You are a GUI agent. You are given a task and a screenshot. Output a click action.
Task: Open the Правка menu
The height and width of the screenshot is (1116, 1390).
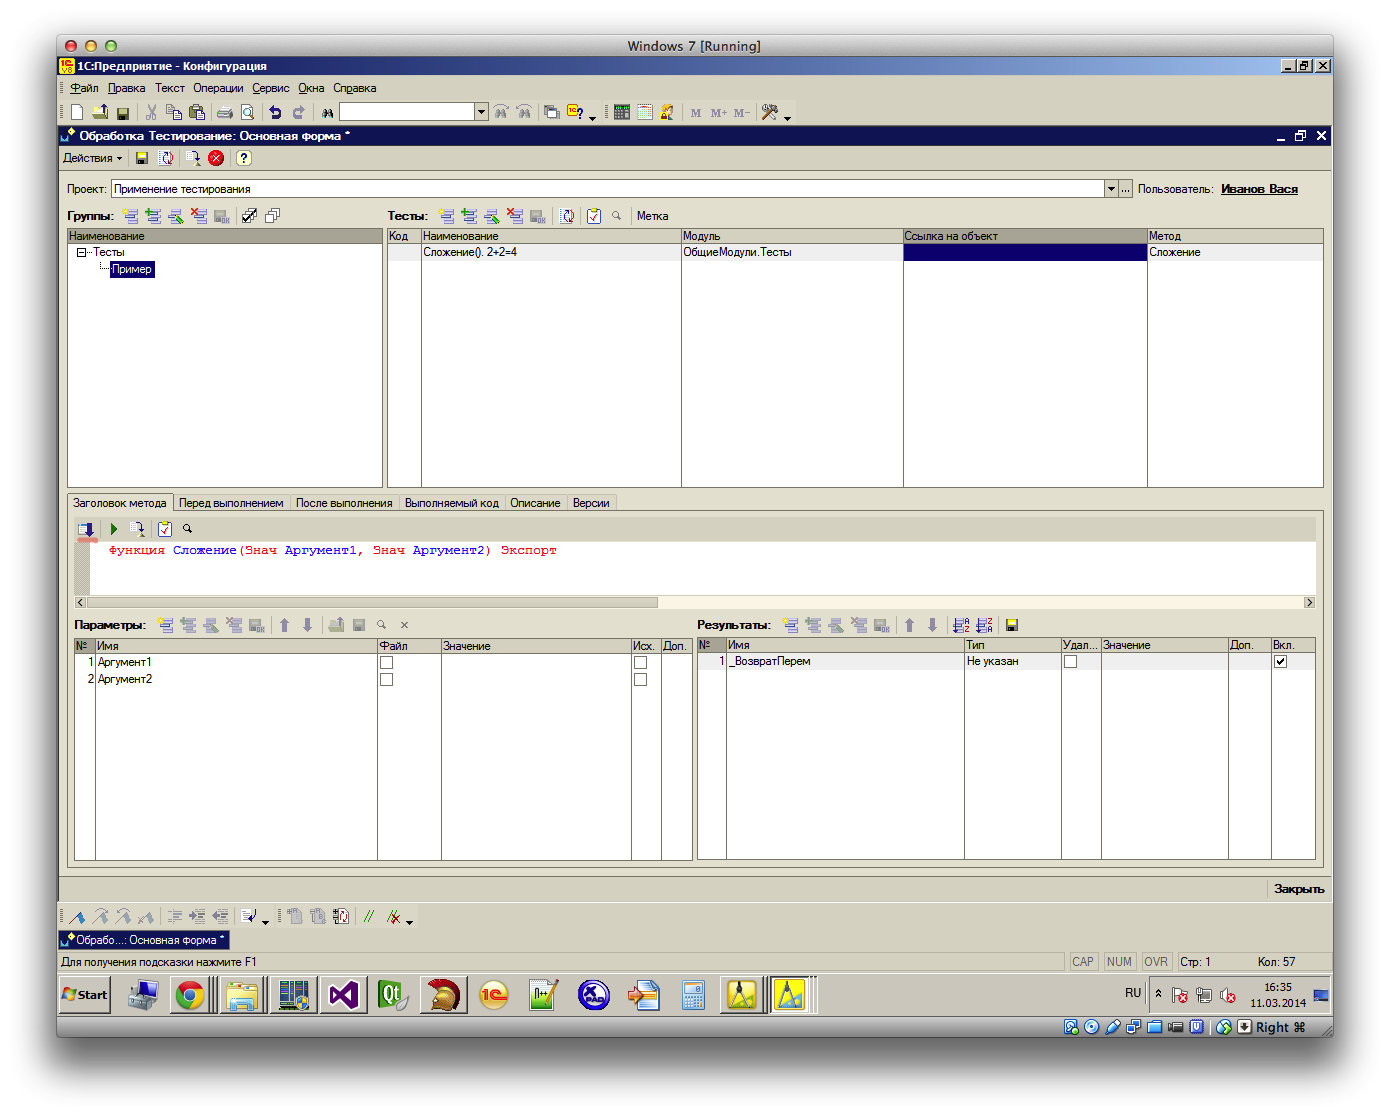click(x=126, y=88)
